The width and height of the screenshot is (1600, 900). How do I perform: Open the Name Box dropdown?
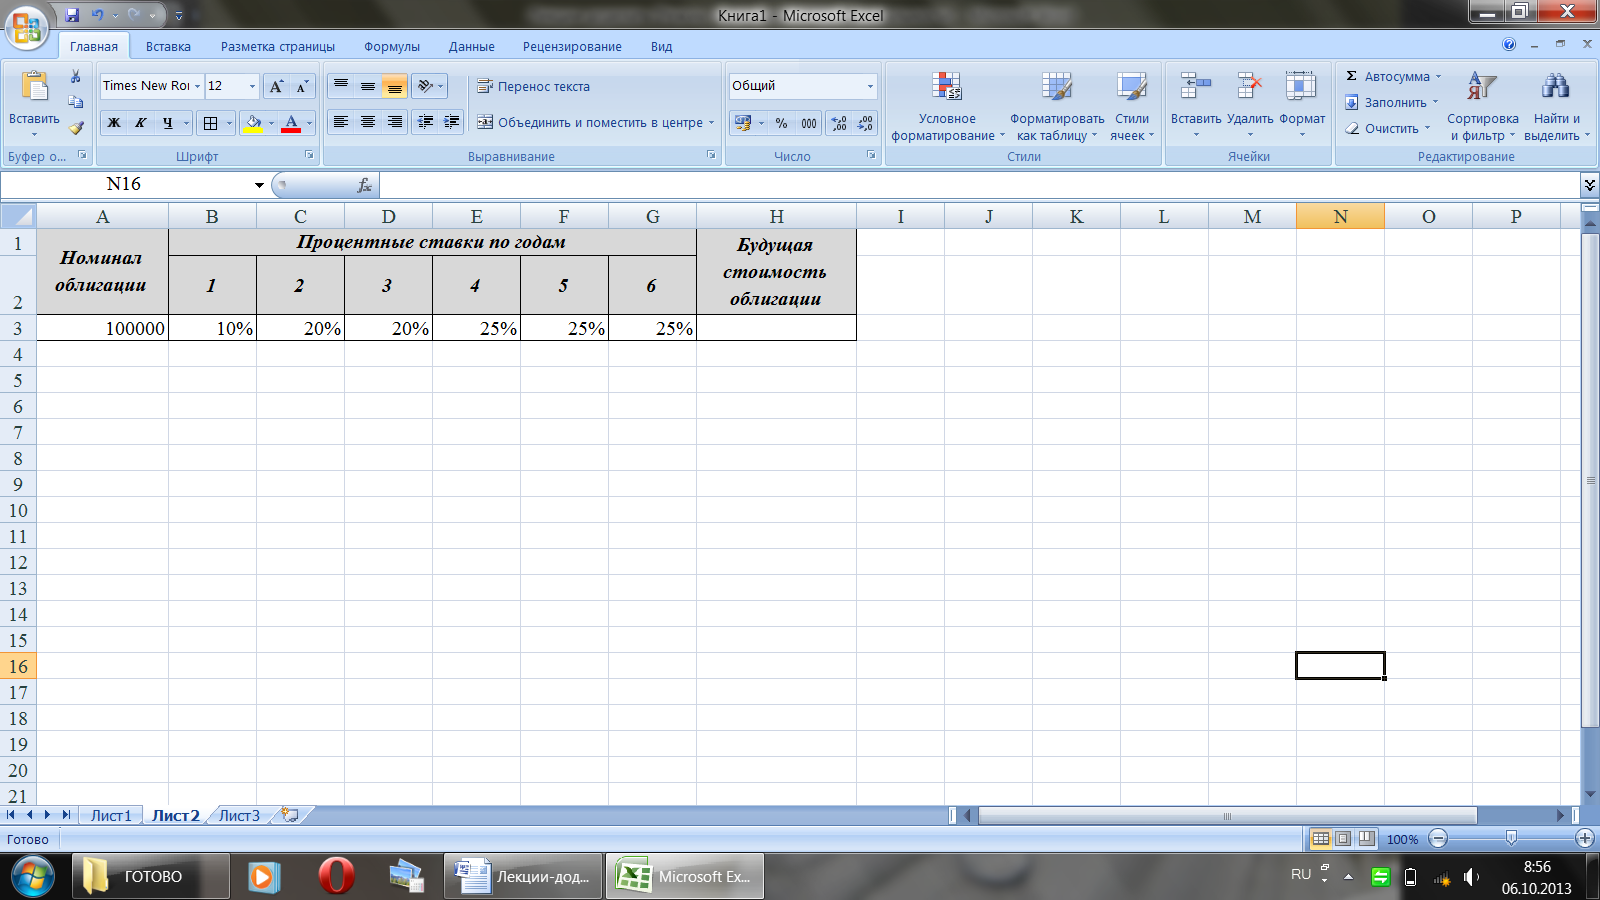coord(259,185)
